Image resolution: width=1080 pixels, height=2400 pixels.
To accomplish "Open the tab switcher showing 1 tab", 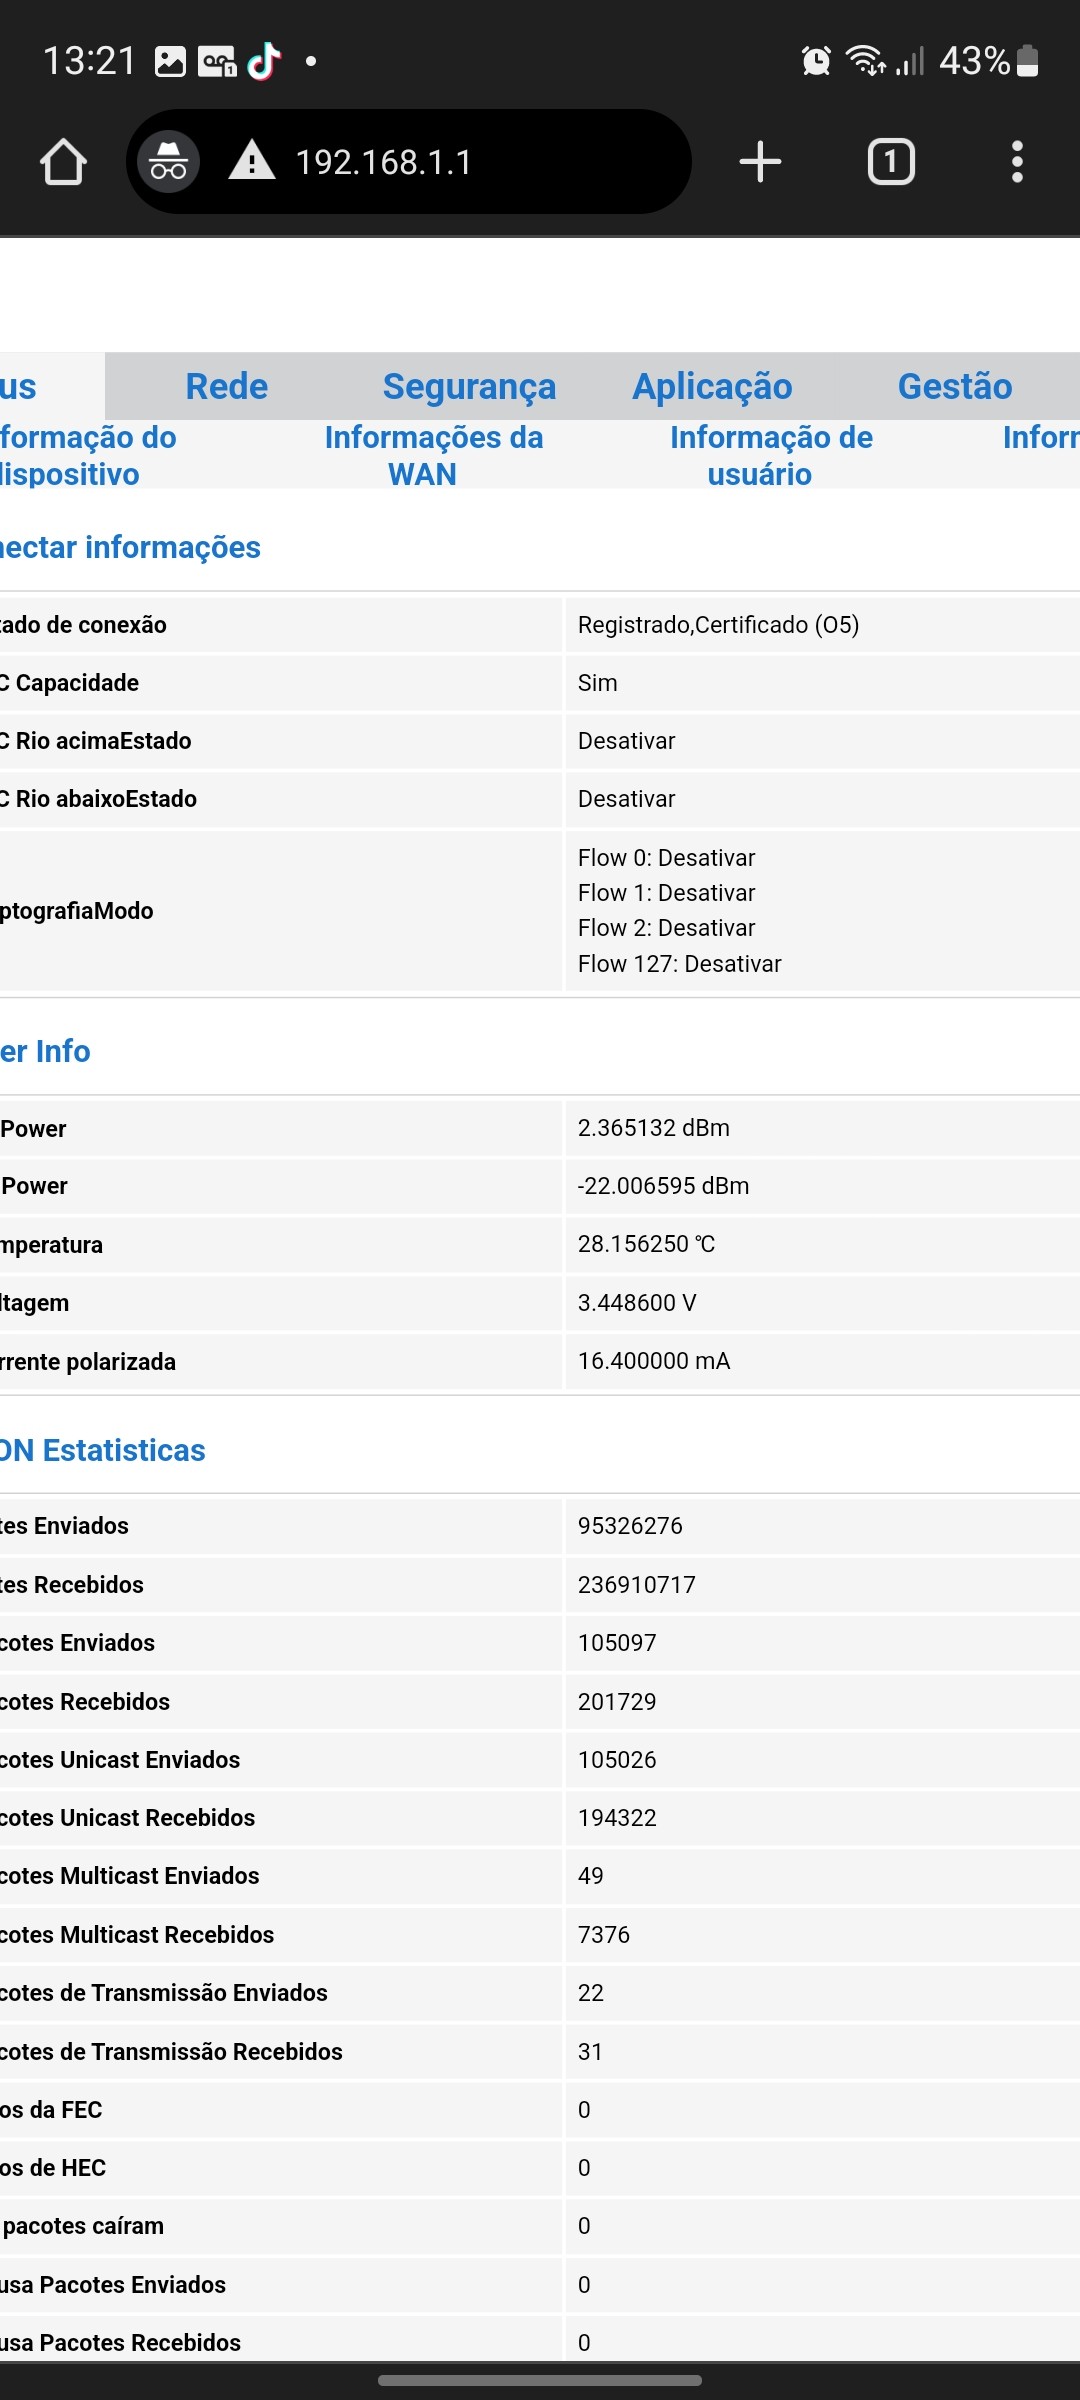I will [890, 162].
